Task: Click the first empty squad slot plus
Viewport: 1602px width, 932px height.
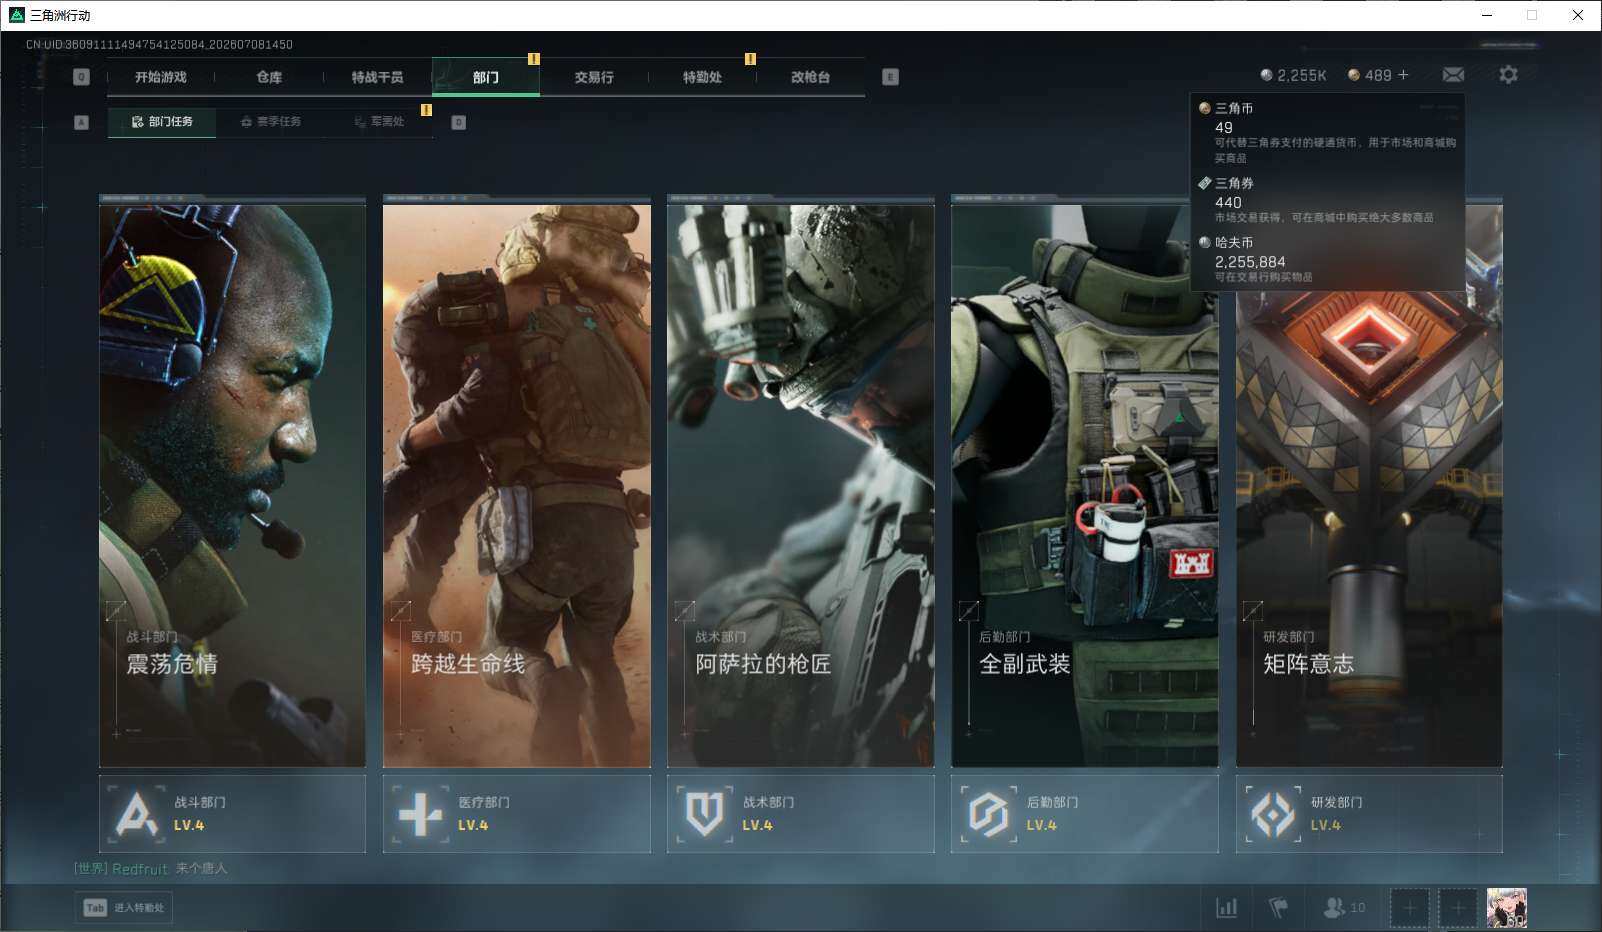Action: [1409, 908]
